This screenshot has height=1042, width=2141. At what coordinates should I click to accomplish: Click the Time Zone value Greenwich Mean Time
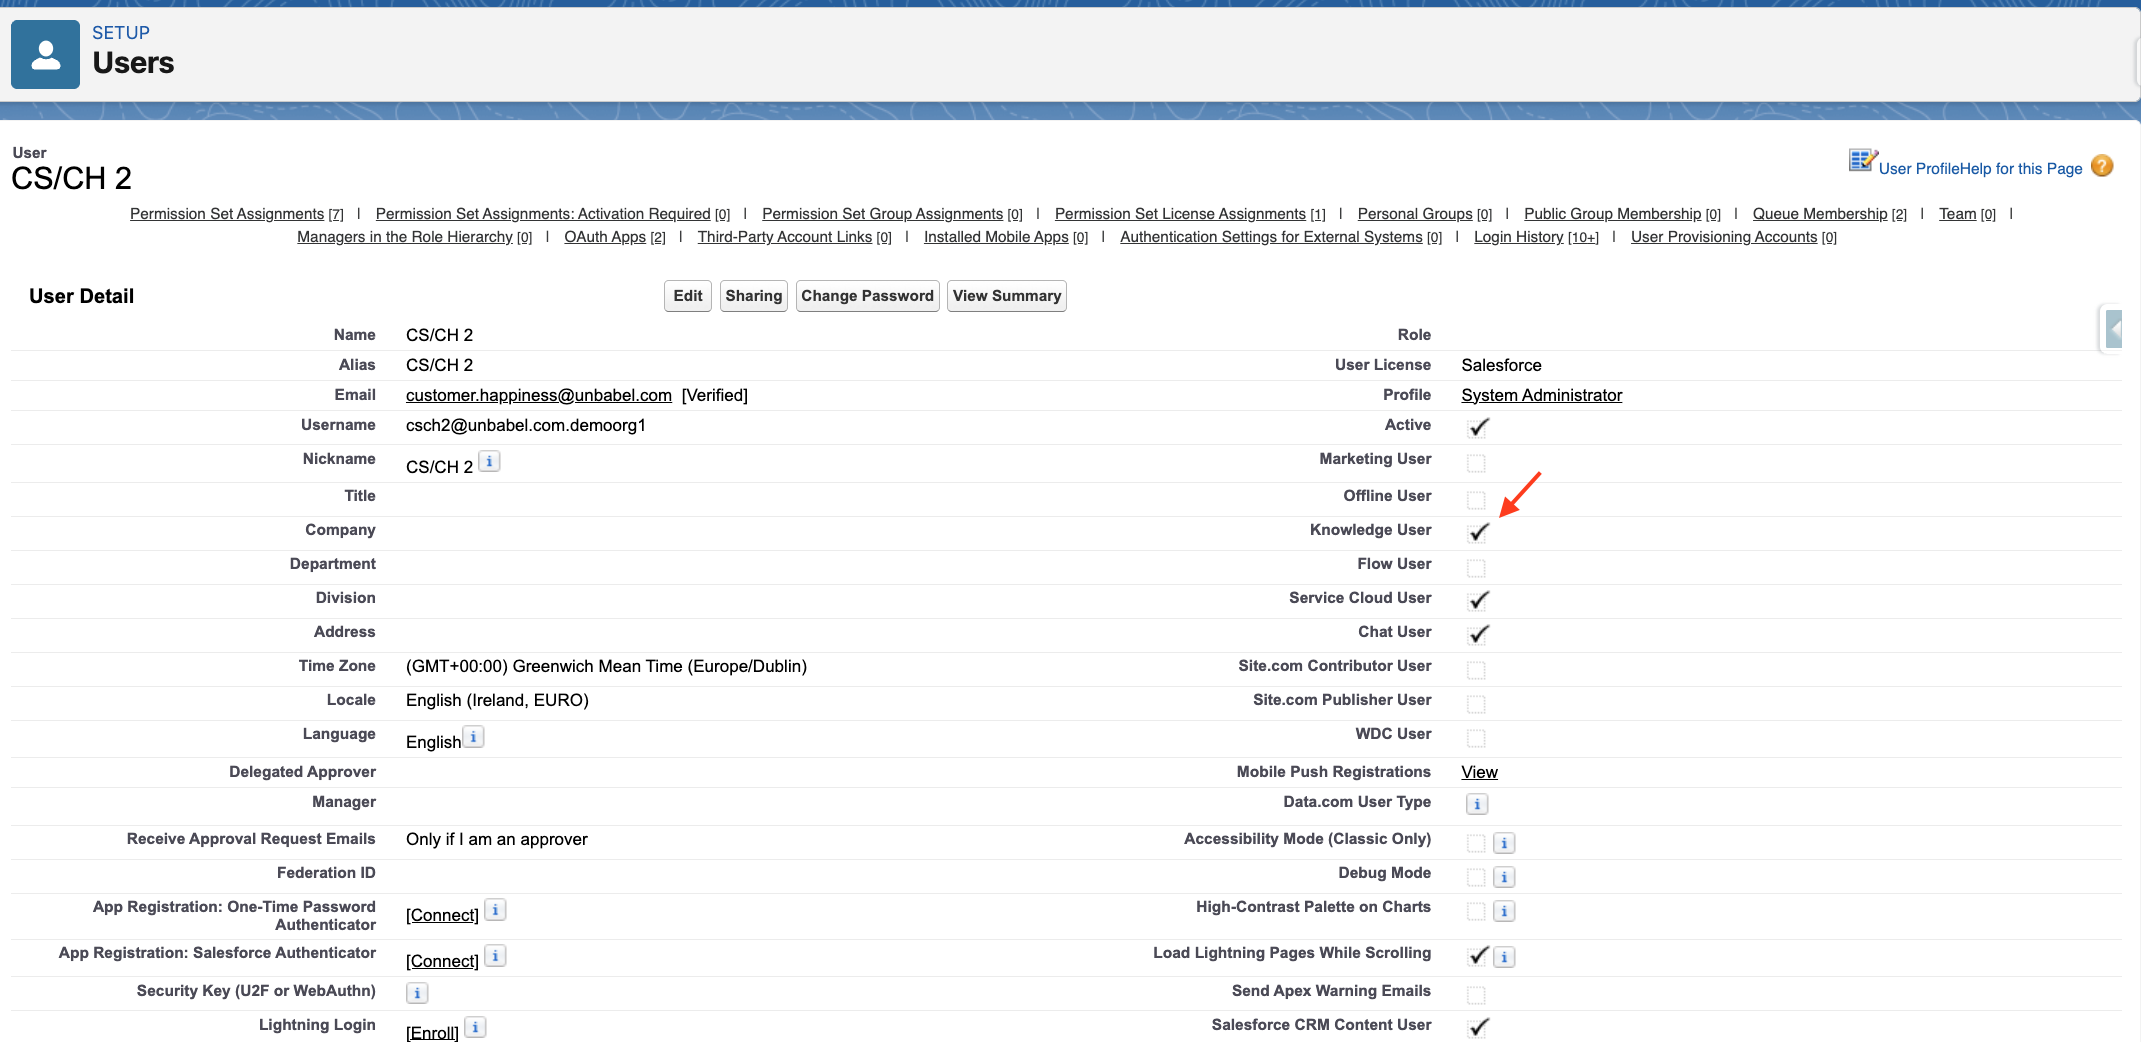point(606,666)
